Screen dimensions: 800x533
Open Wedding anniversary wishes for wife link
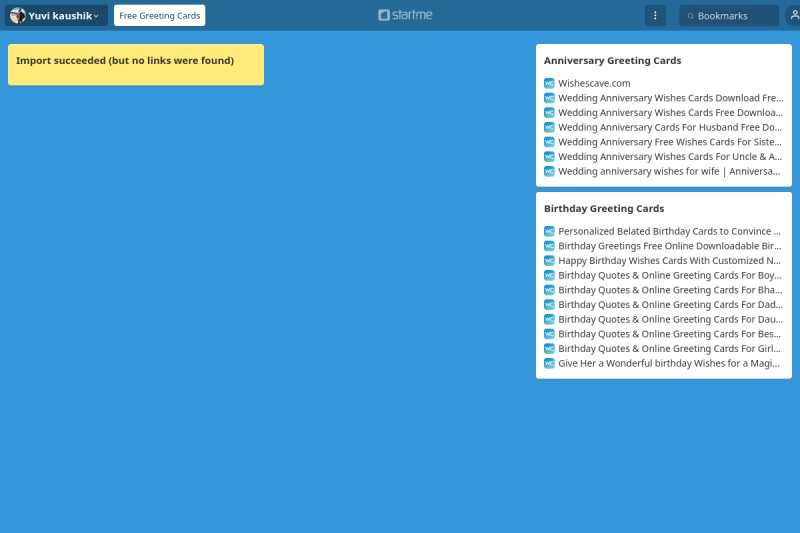pyautogui.click(x=669, y=171)
